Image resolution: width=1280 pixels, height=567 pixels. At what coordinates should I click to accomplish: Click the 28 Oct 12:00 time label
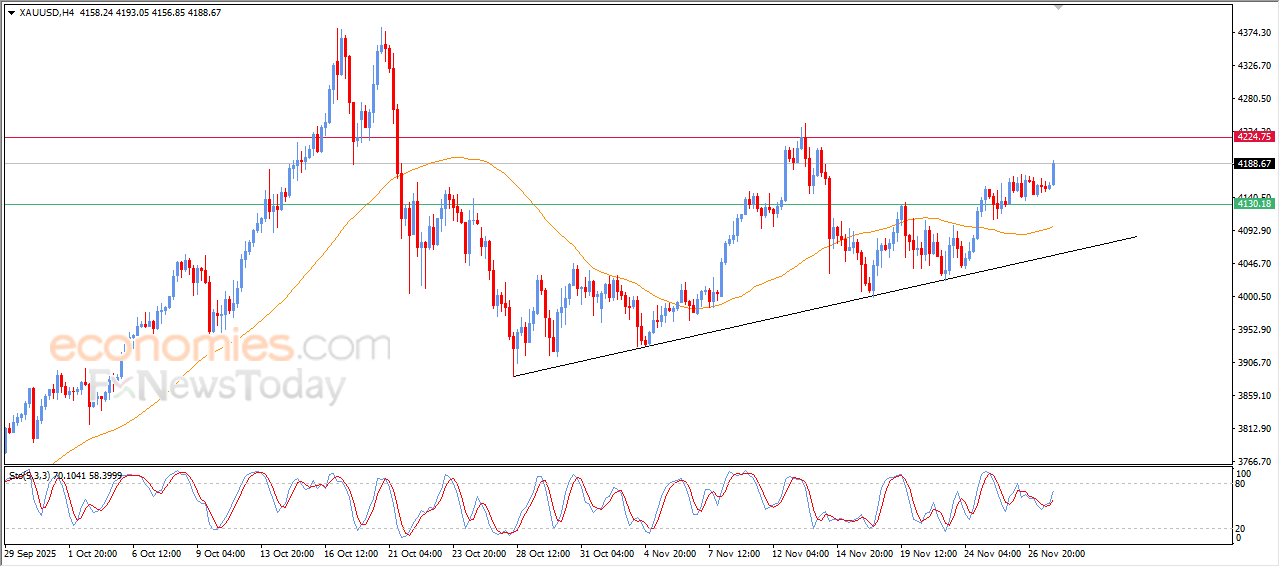click(544, 553)
